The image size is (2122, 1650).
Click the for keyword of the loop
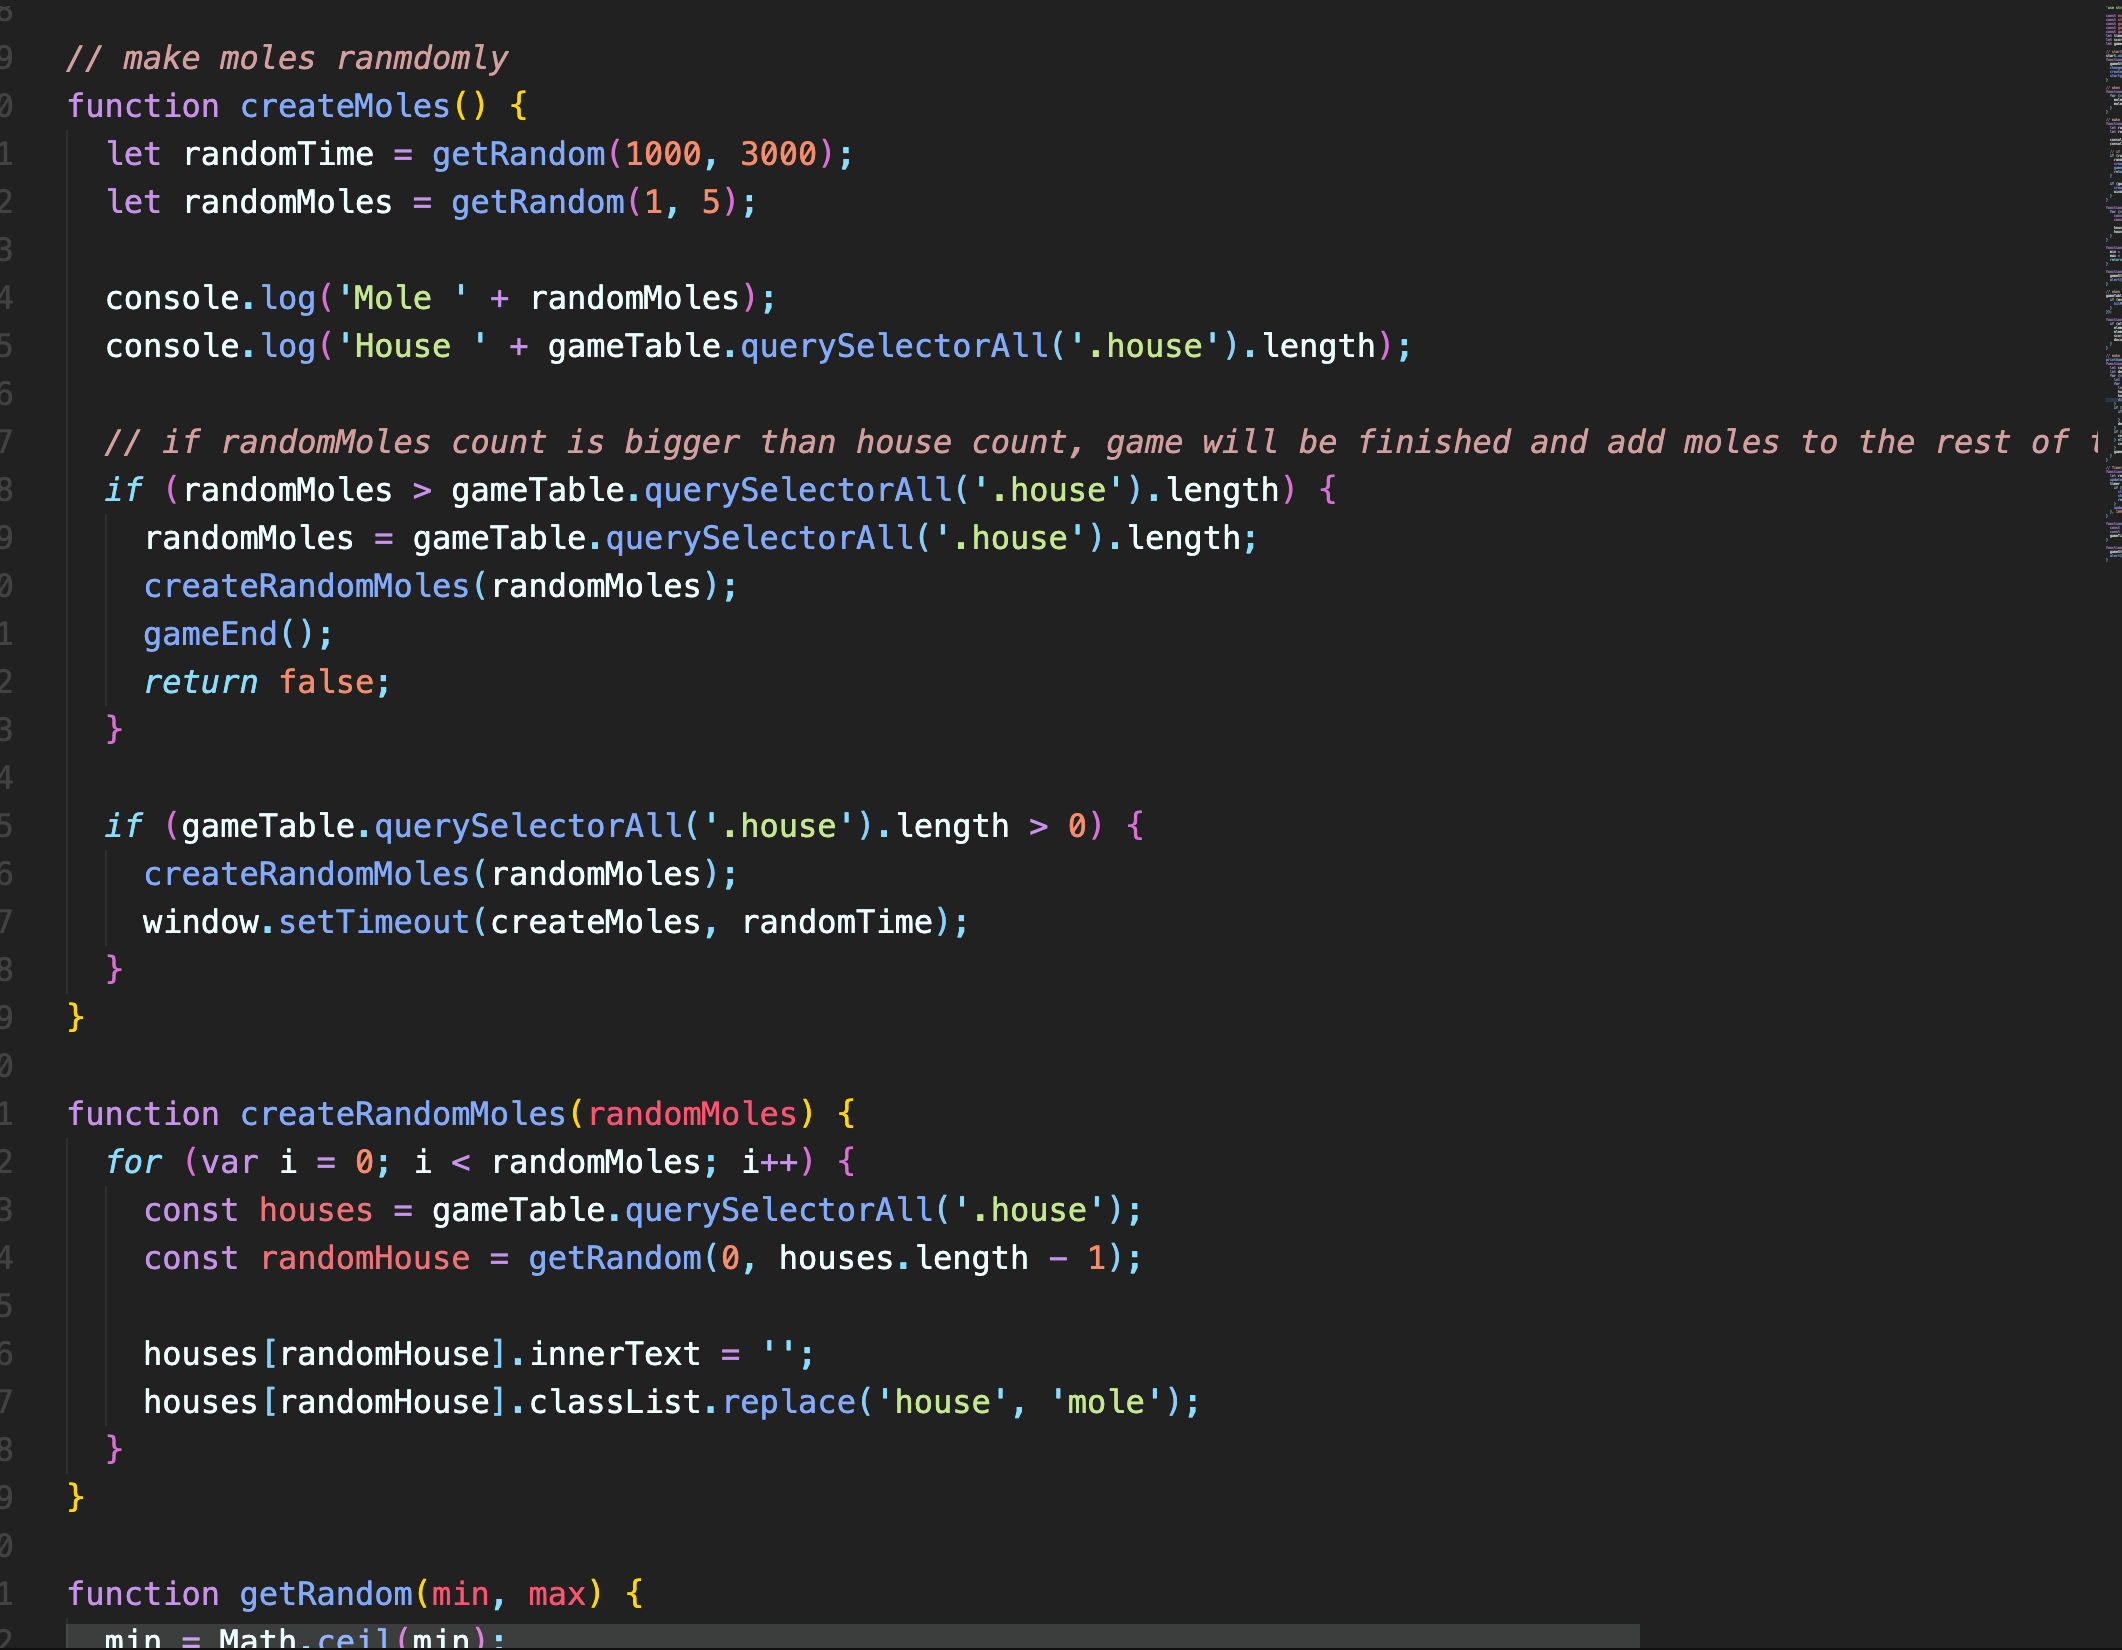[133, 1162]
